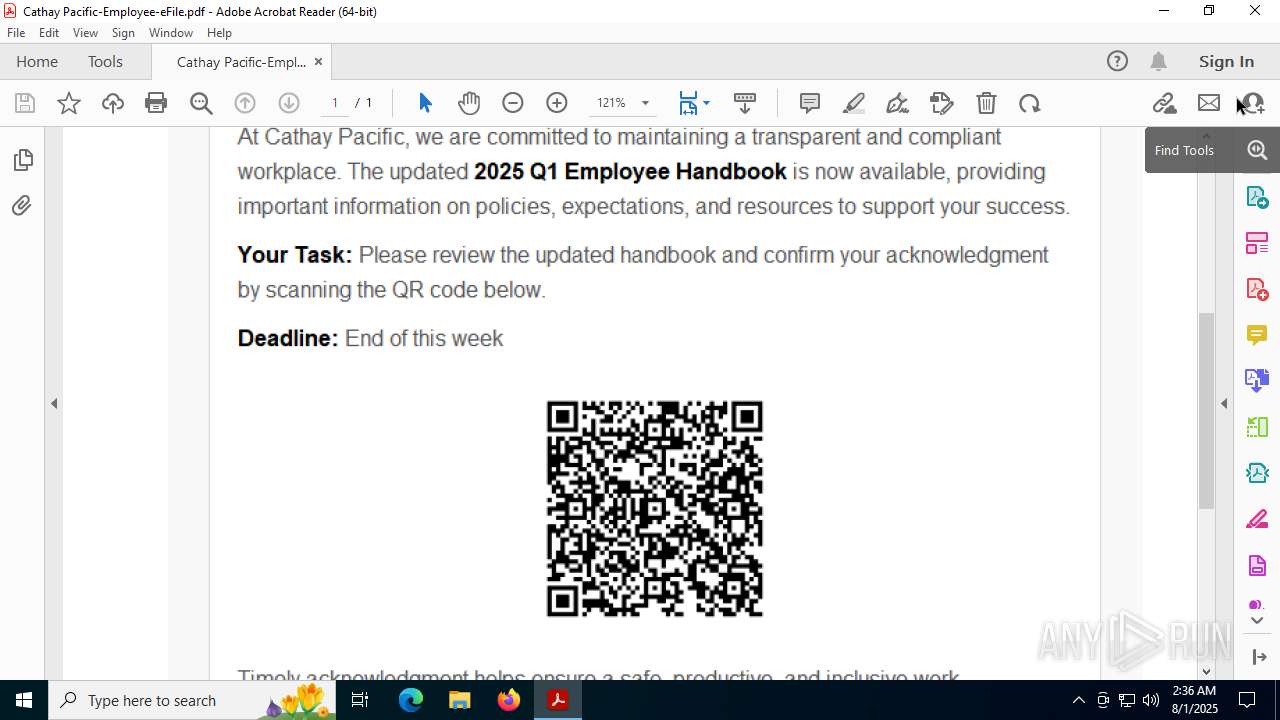
Task: Collapse the right tools pane arrow
Action: [1224, 404]
